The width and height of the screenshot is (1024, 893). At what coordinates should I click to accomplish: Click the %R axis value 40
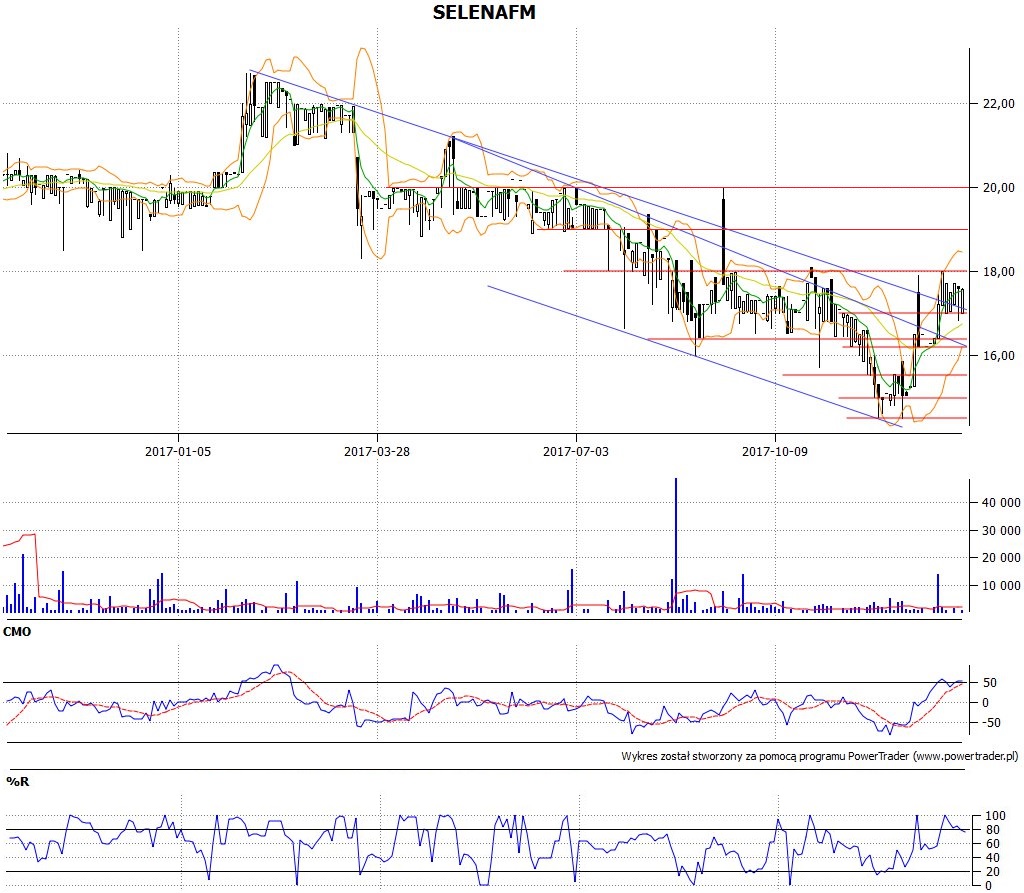pos(992,858)
